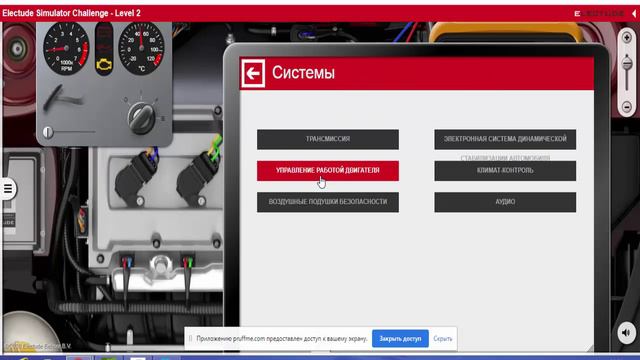Open ЭЛЕКТРОННАЯ СИСТЕМА ДИНАМИЧЕСКОЙ system
The width and height of the screenshot is (640, 360).
coord(505,139)
